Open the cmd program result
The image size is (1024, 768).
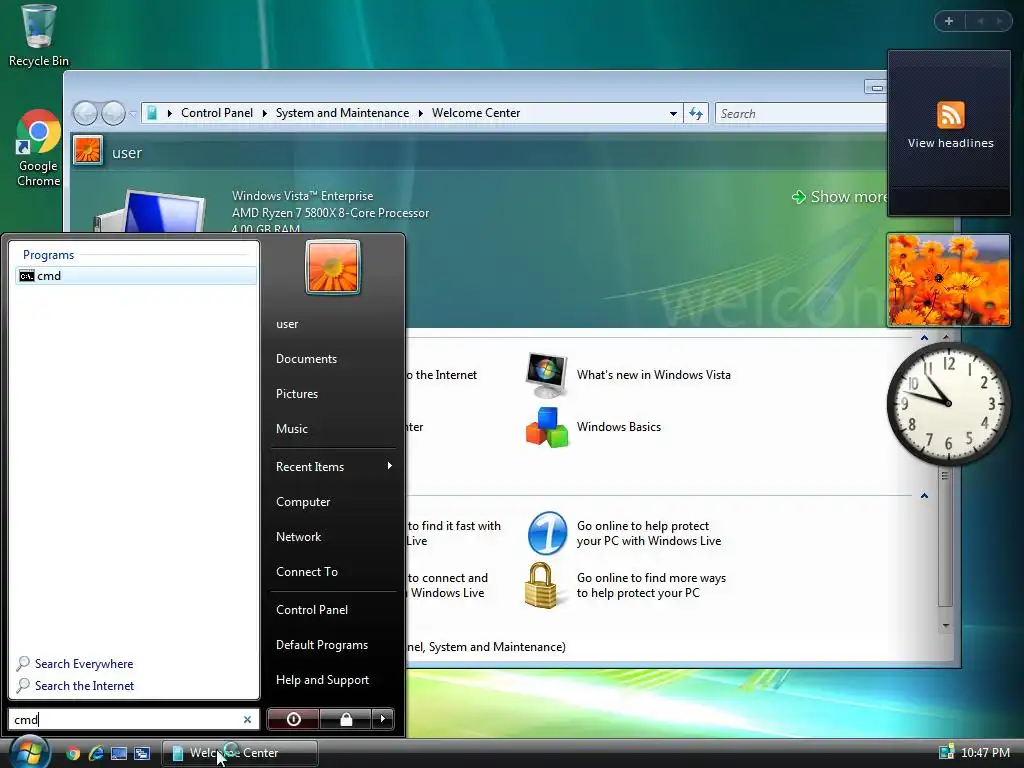coord(136,276)
